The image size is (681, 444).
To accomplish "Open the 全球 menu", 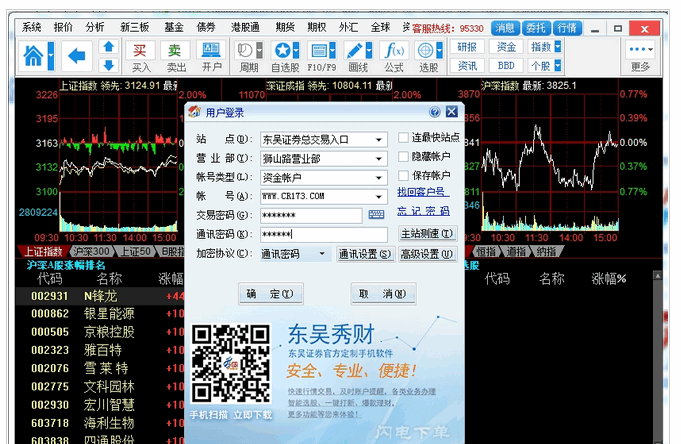I will point(380,27).
